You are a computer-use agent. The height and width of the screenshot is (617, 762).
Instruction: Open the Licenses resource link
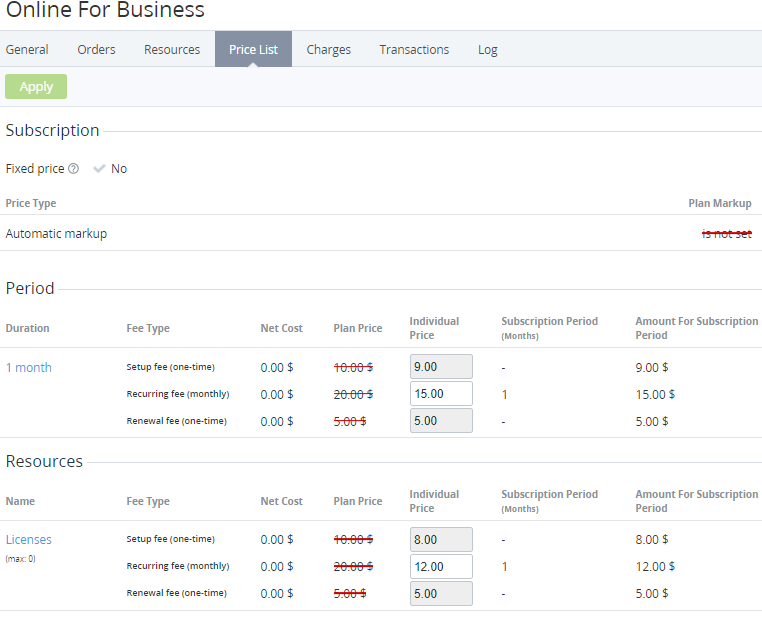tap(29, 539)
